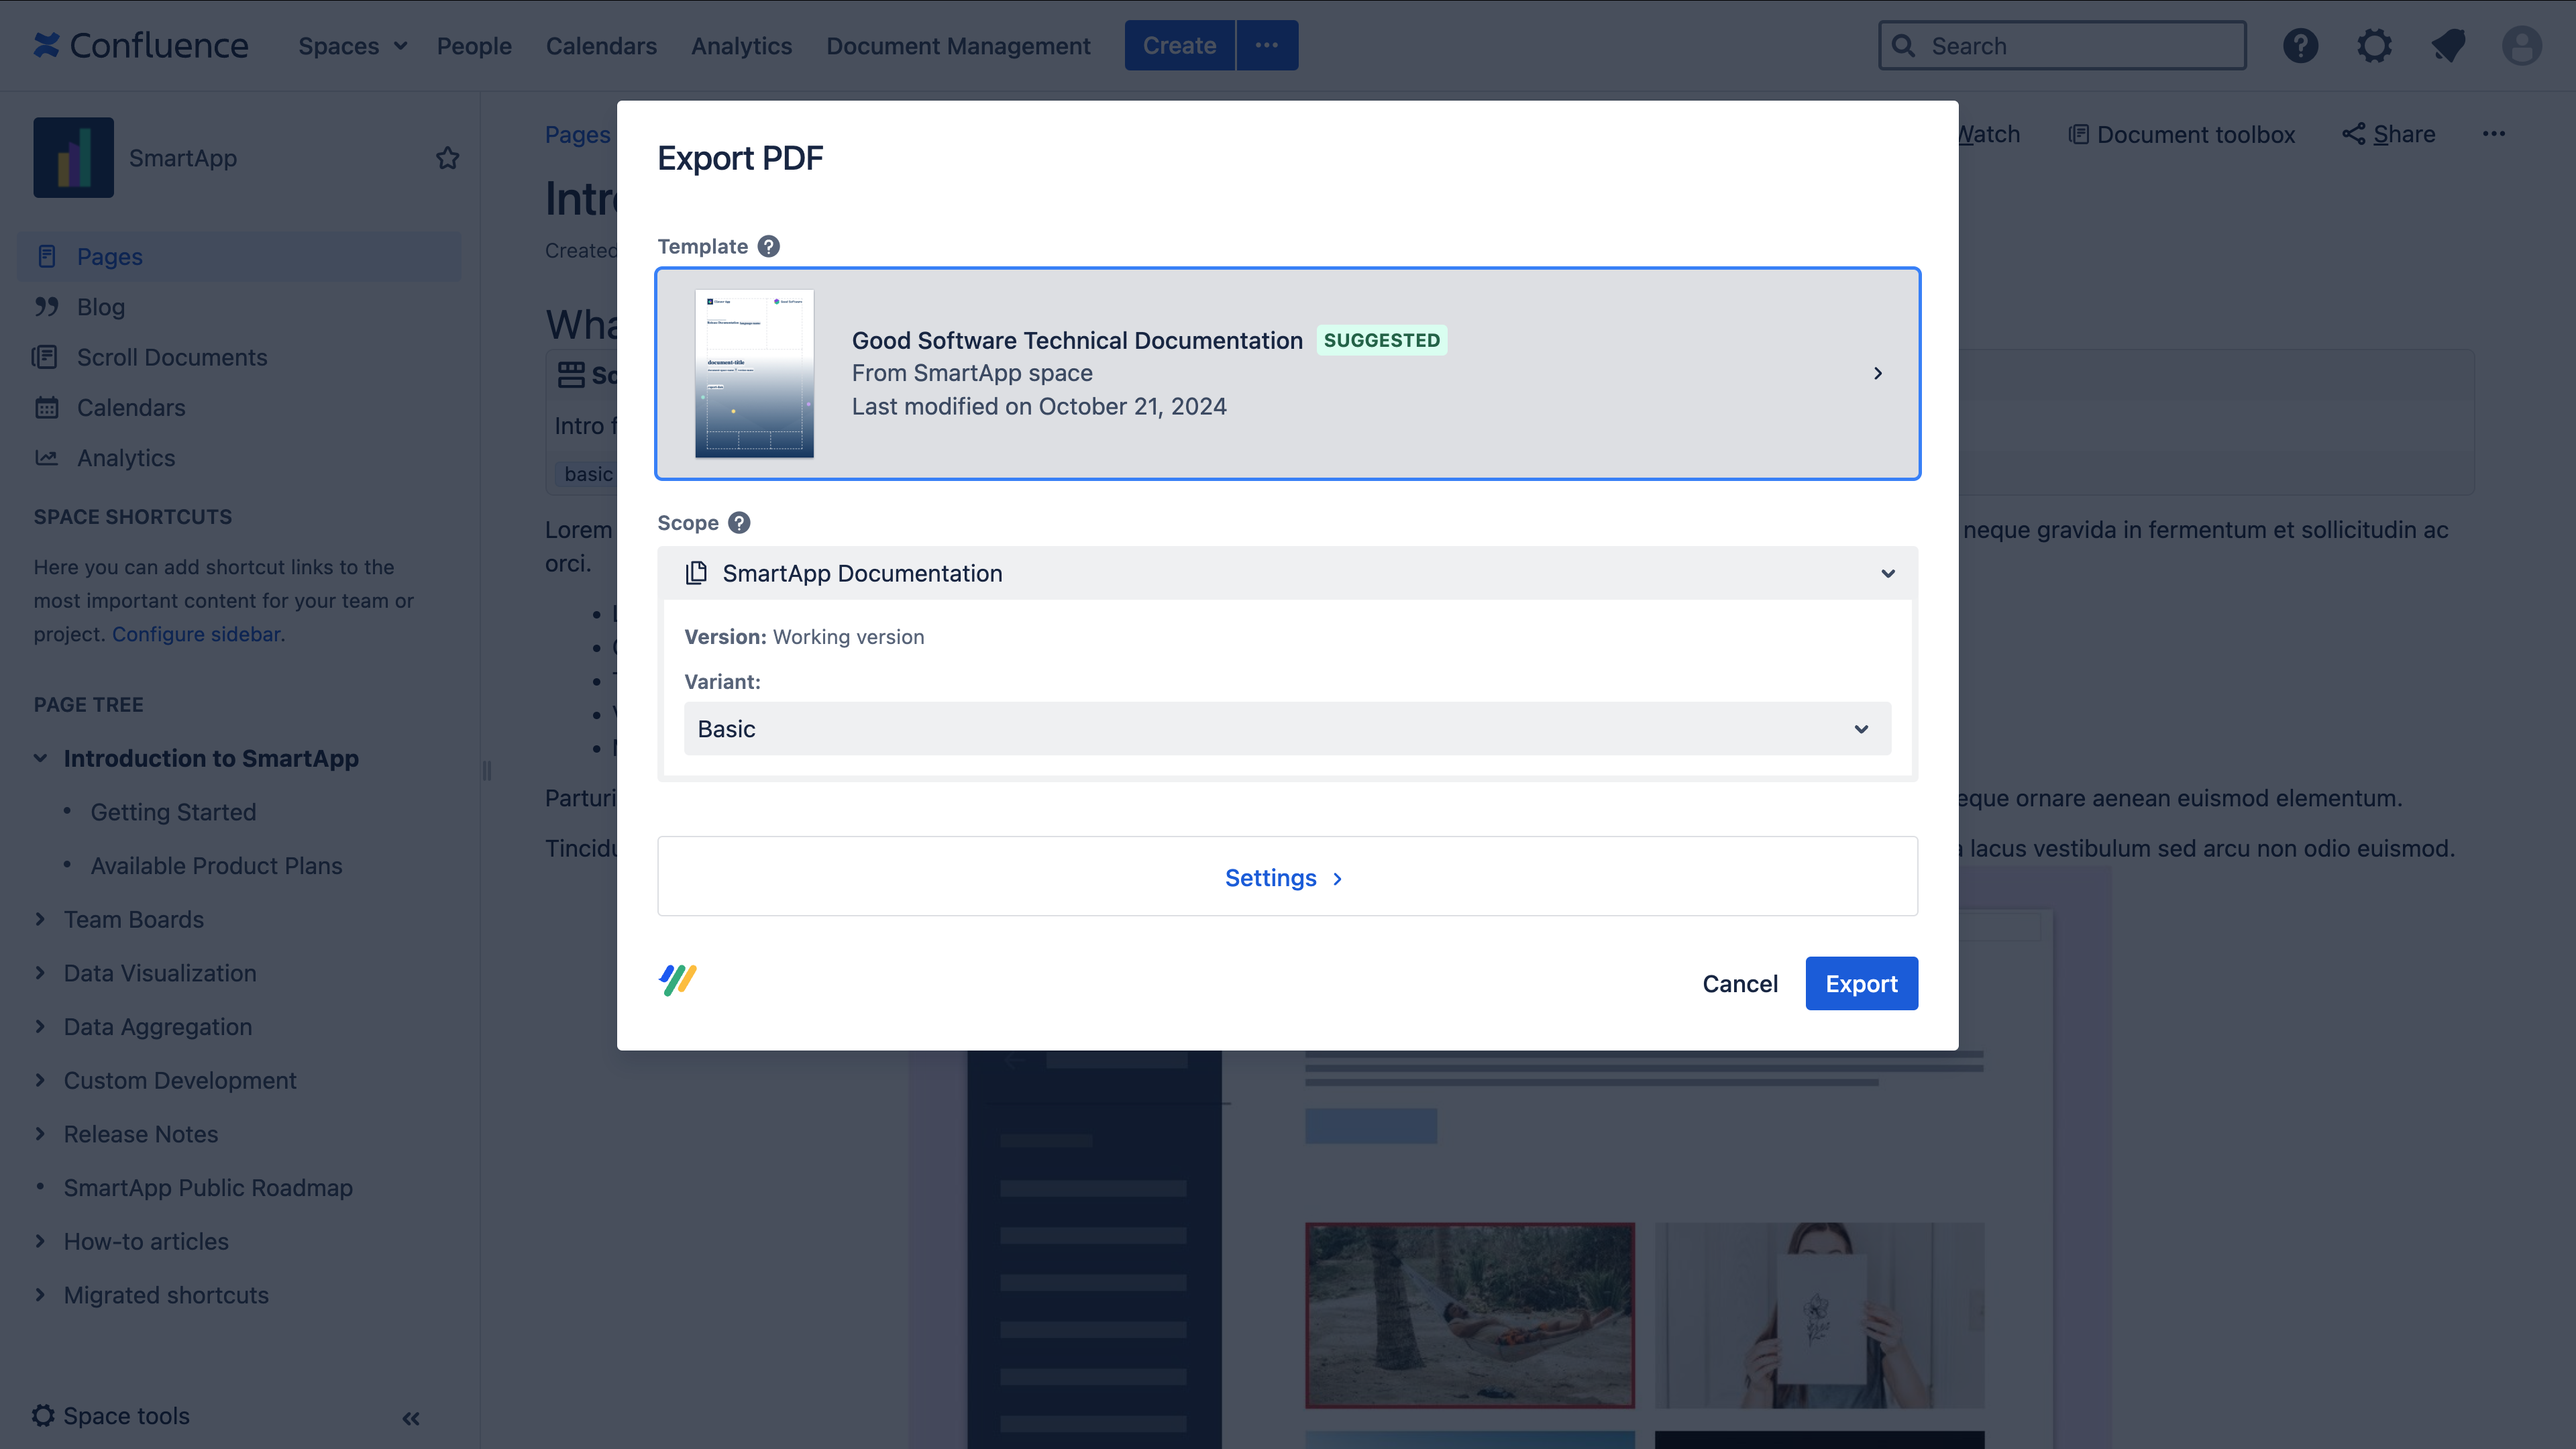Image resolution: width=2576 pixels, height=1449 pixels.
Task: Star the SmartApp space as favorite
Action: (447, 158)
